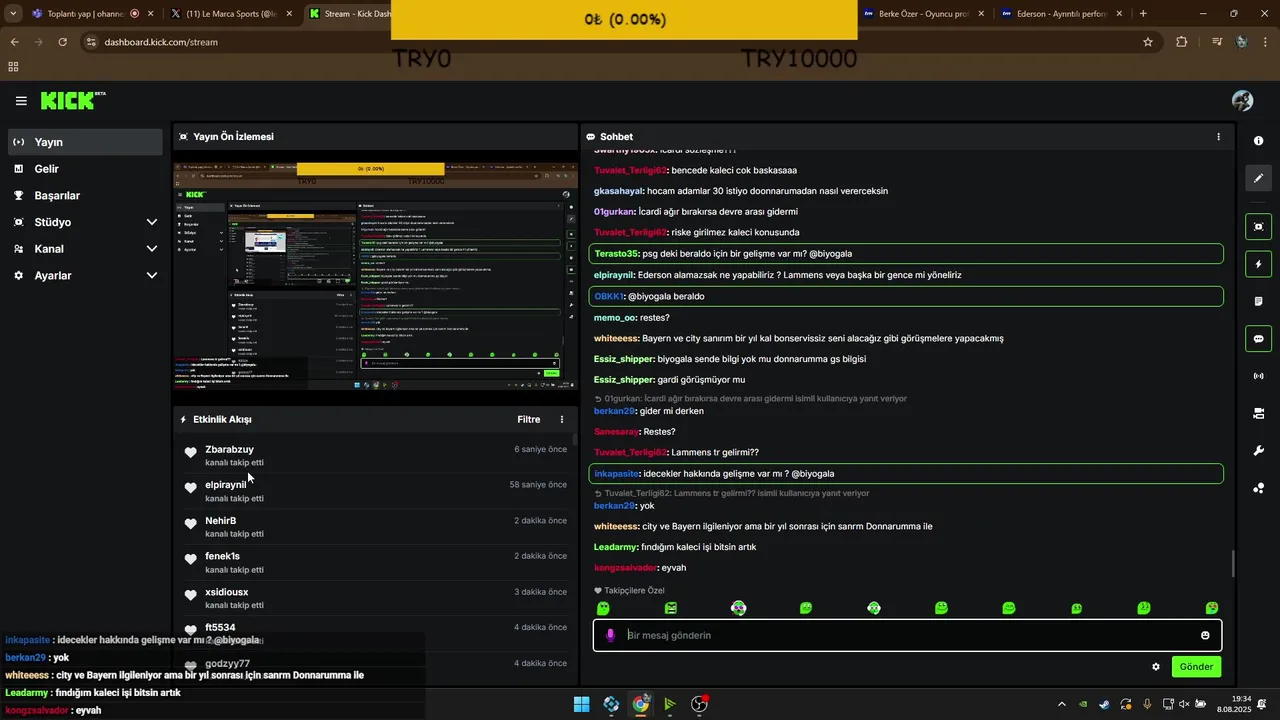
Task: Open Chrome extensions puzzle icon
Action: point(1182,42)
